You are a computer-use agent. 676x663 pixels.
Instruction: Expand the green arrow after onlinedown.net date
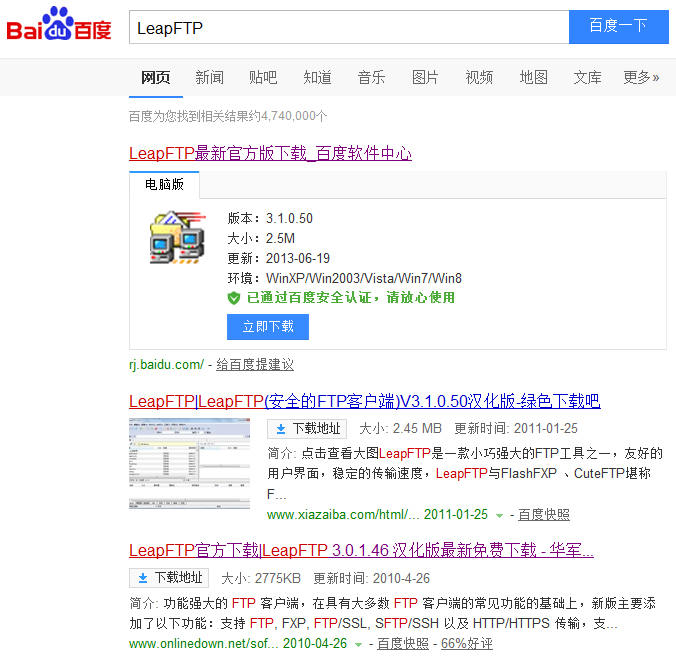pos(358,645)
